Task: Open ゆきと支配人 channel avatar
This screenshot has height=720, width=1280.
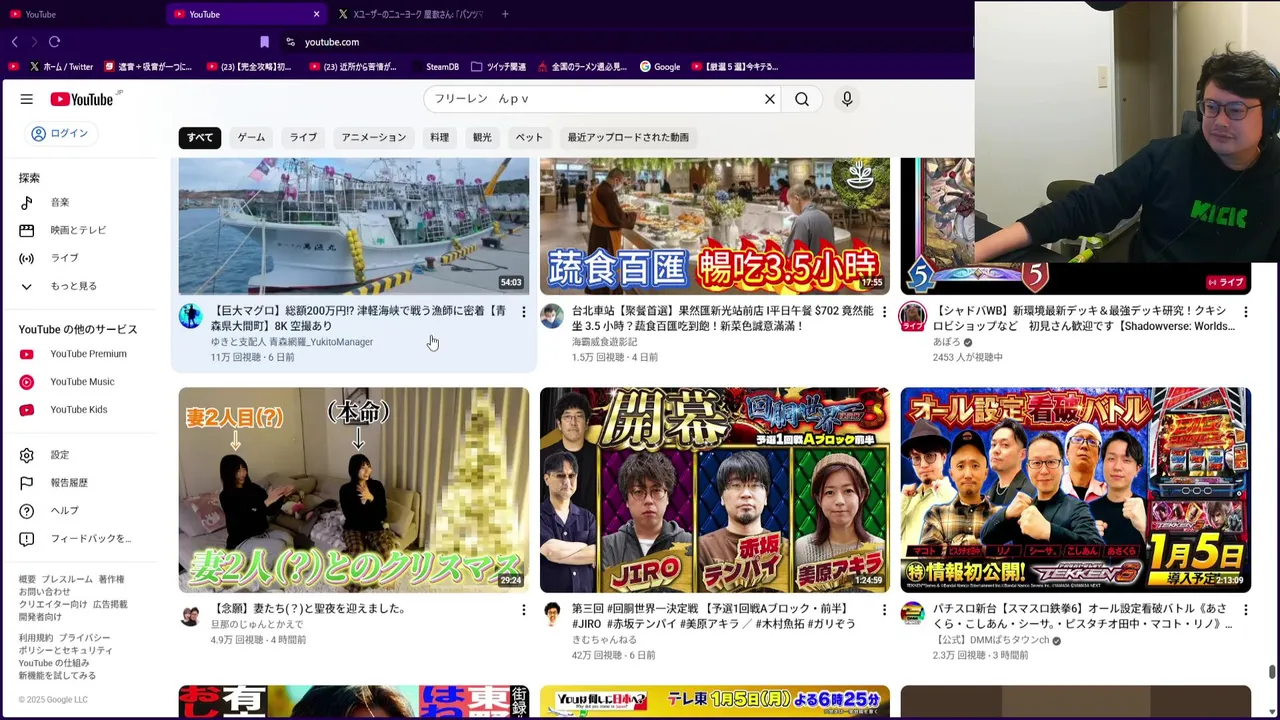Action: pyautogui.click(x=190, y=317)
